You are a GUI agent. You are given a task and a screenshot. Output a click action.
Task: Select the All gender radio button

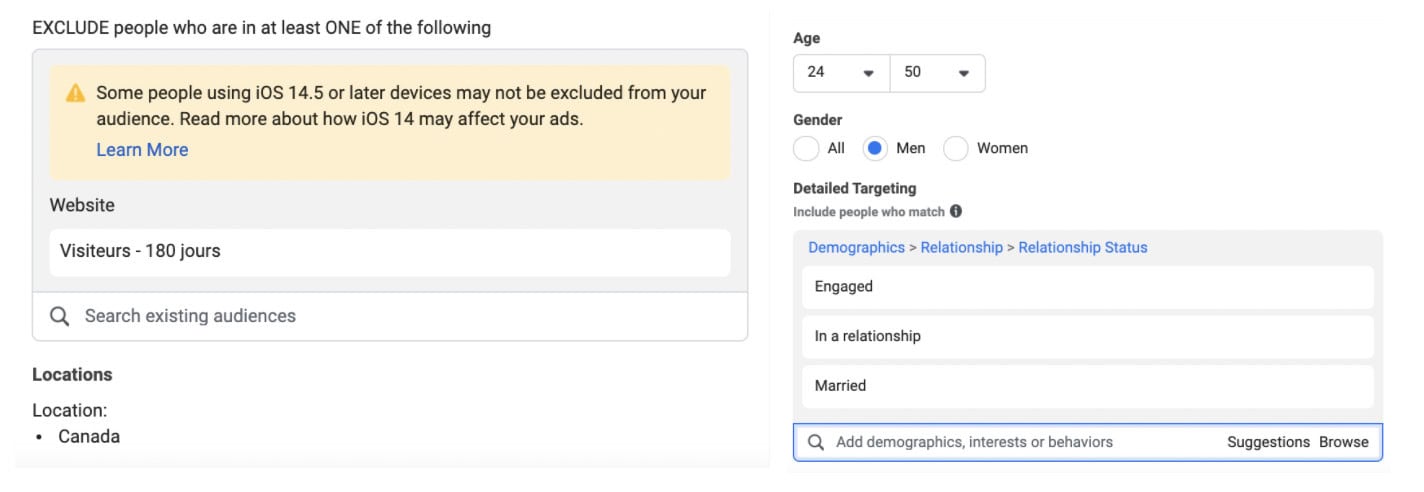click(806, 149)
